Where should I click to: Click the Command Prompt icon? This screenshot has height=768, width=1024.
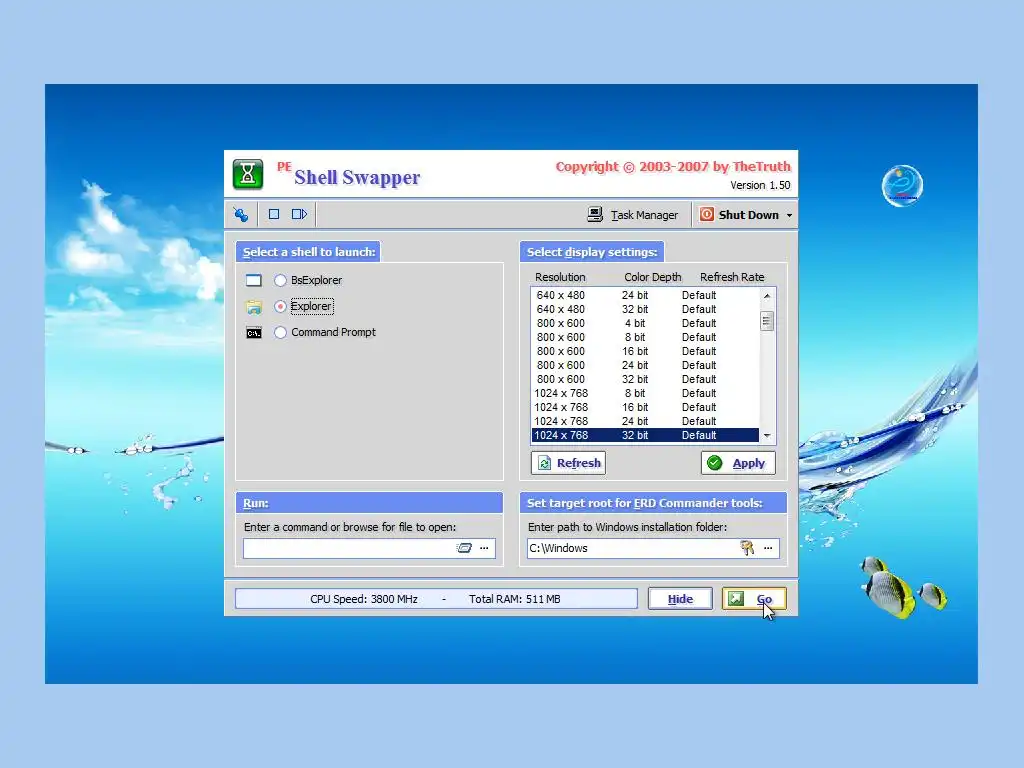pyautogui.click(x=254, y=333)
